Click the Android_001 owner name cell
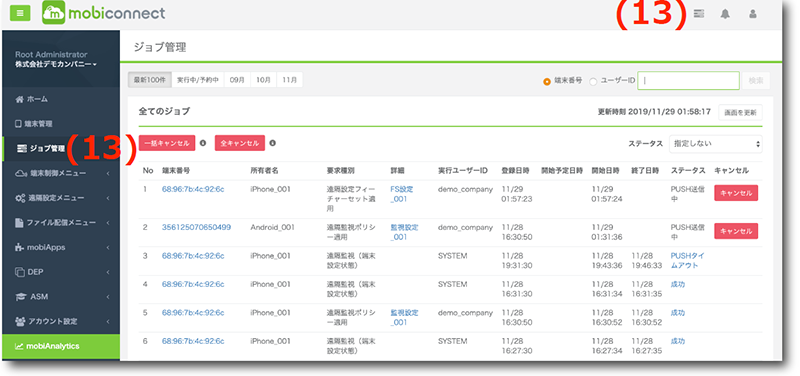Image resolution: width=800 pixels, height=376 pixels. pos(272,227)
